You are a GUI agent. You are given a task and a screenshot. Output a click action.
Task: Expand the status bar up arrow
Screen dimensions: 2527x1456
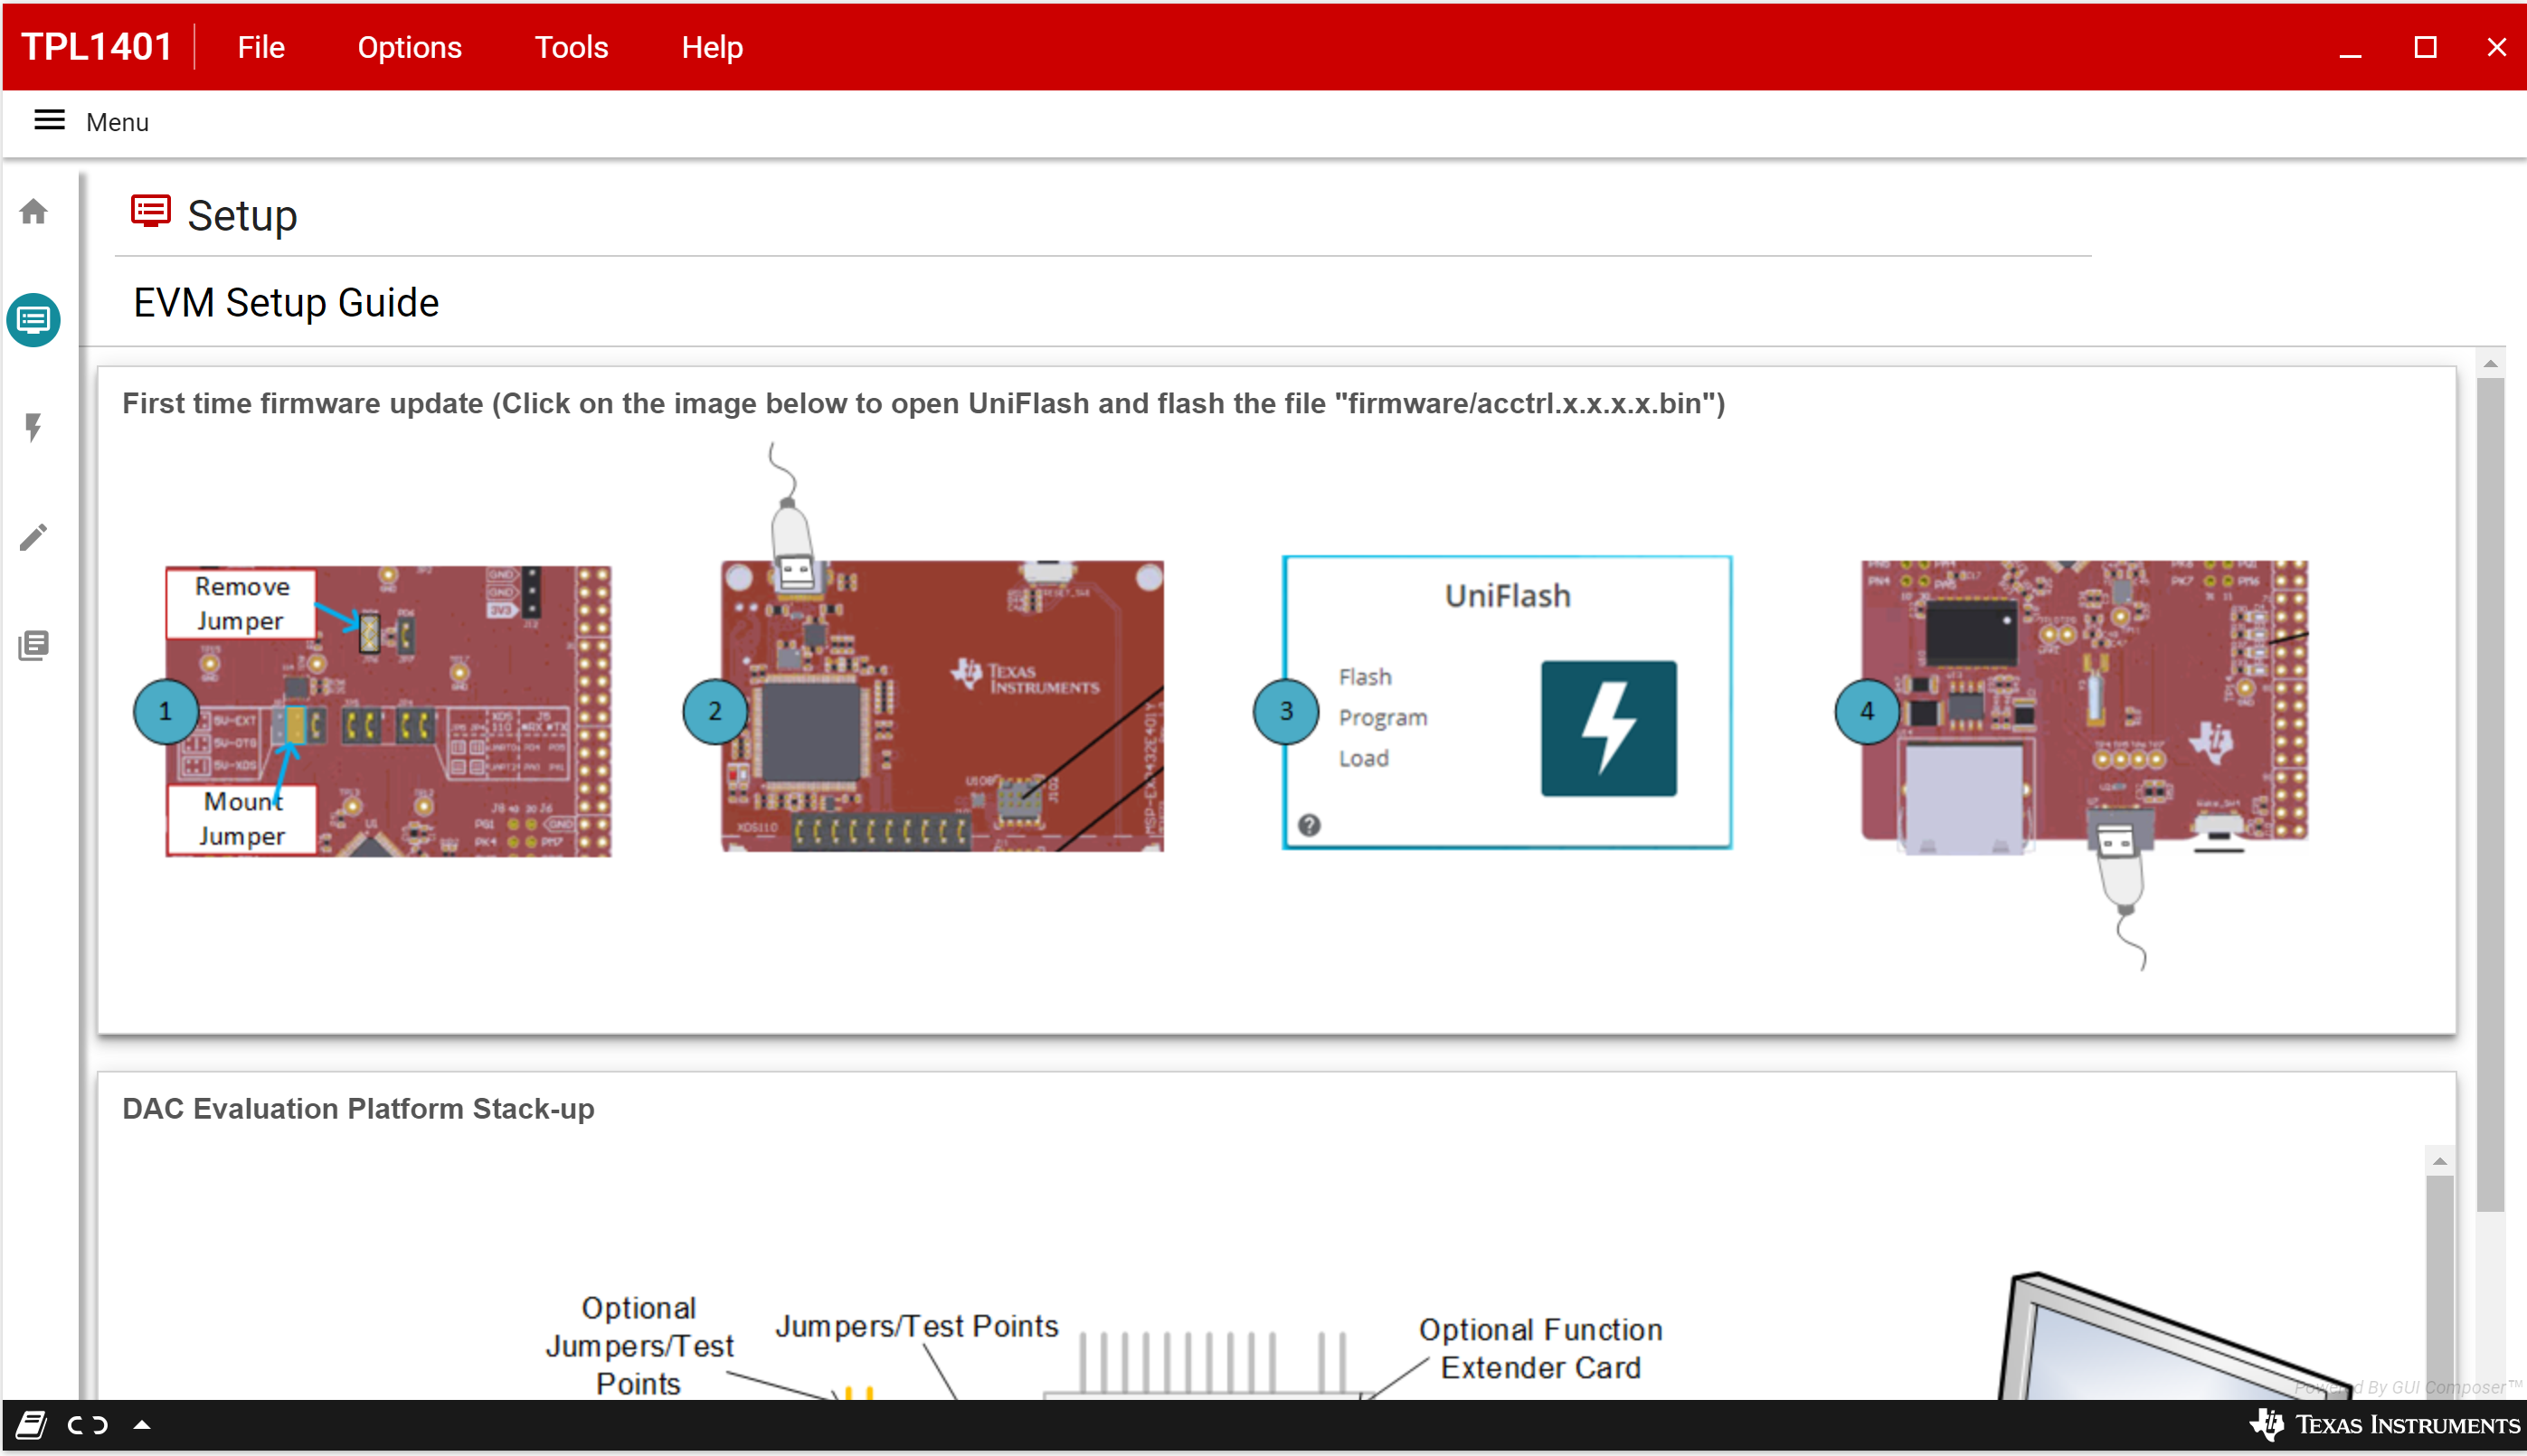[x=142, y=1425]
